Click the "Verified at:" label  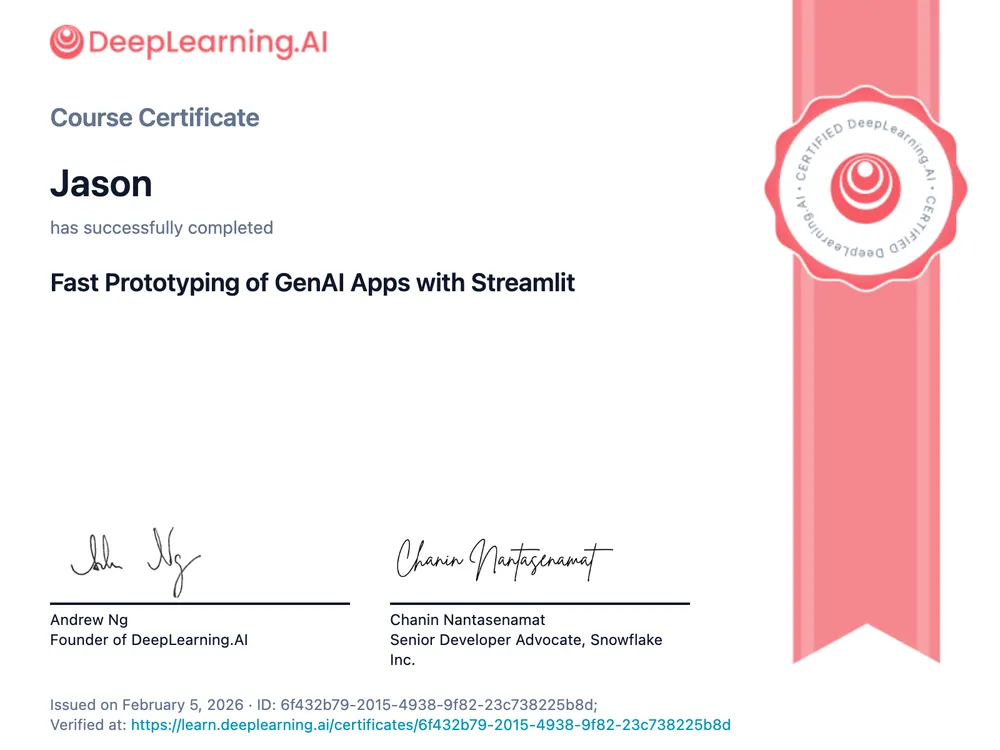click(88, 725)
